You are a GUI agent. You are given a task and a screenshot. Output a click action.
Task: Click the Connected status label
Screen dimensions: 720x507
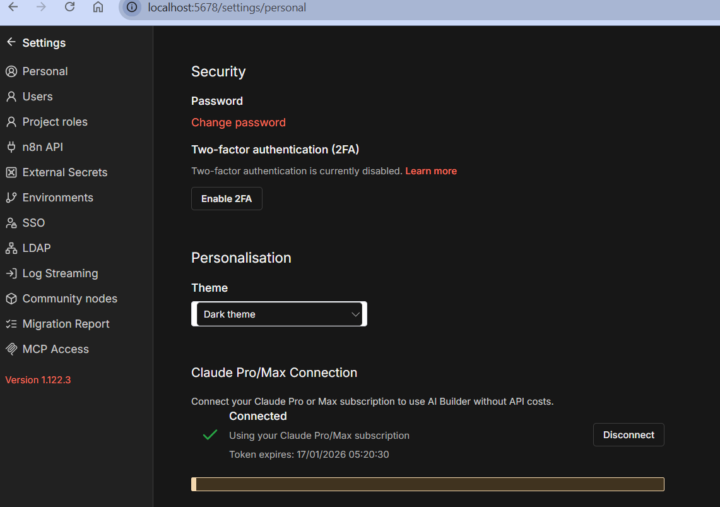point(258,416)
